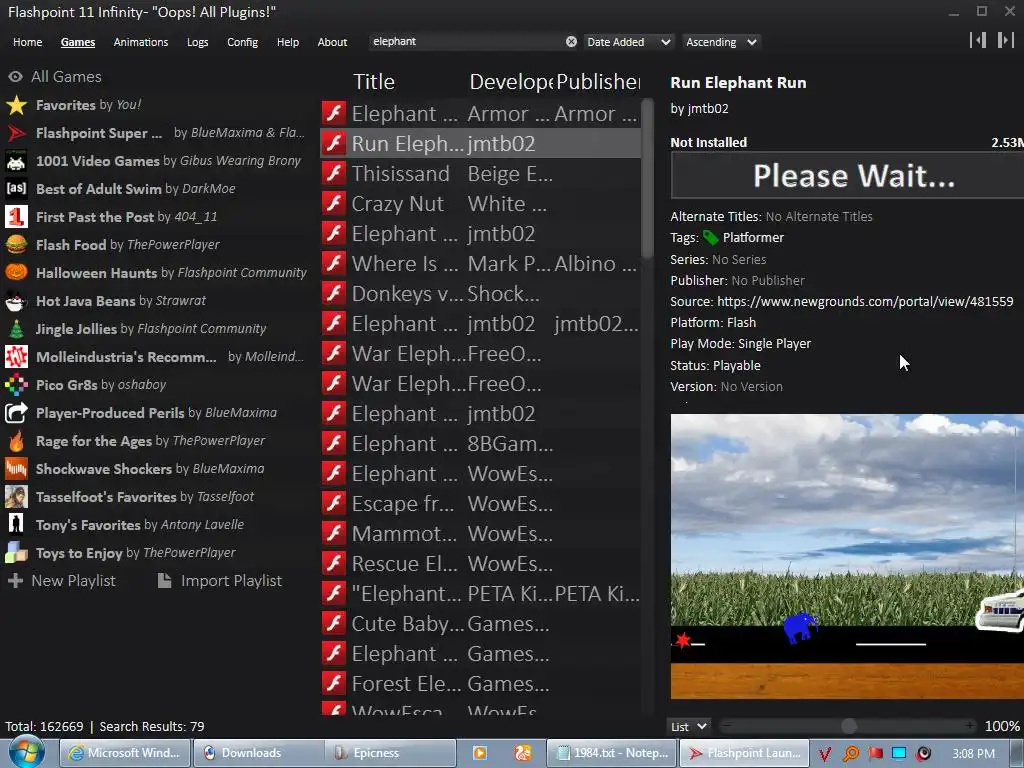
Task: Select the Donkeys v... game row
Action: pyautogui.click(x=481, y=294)
